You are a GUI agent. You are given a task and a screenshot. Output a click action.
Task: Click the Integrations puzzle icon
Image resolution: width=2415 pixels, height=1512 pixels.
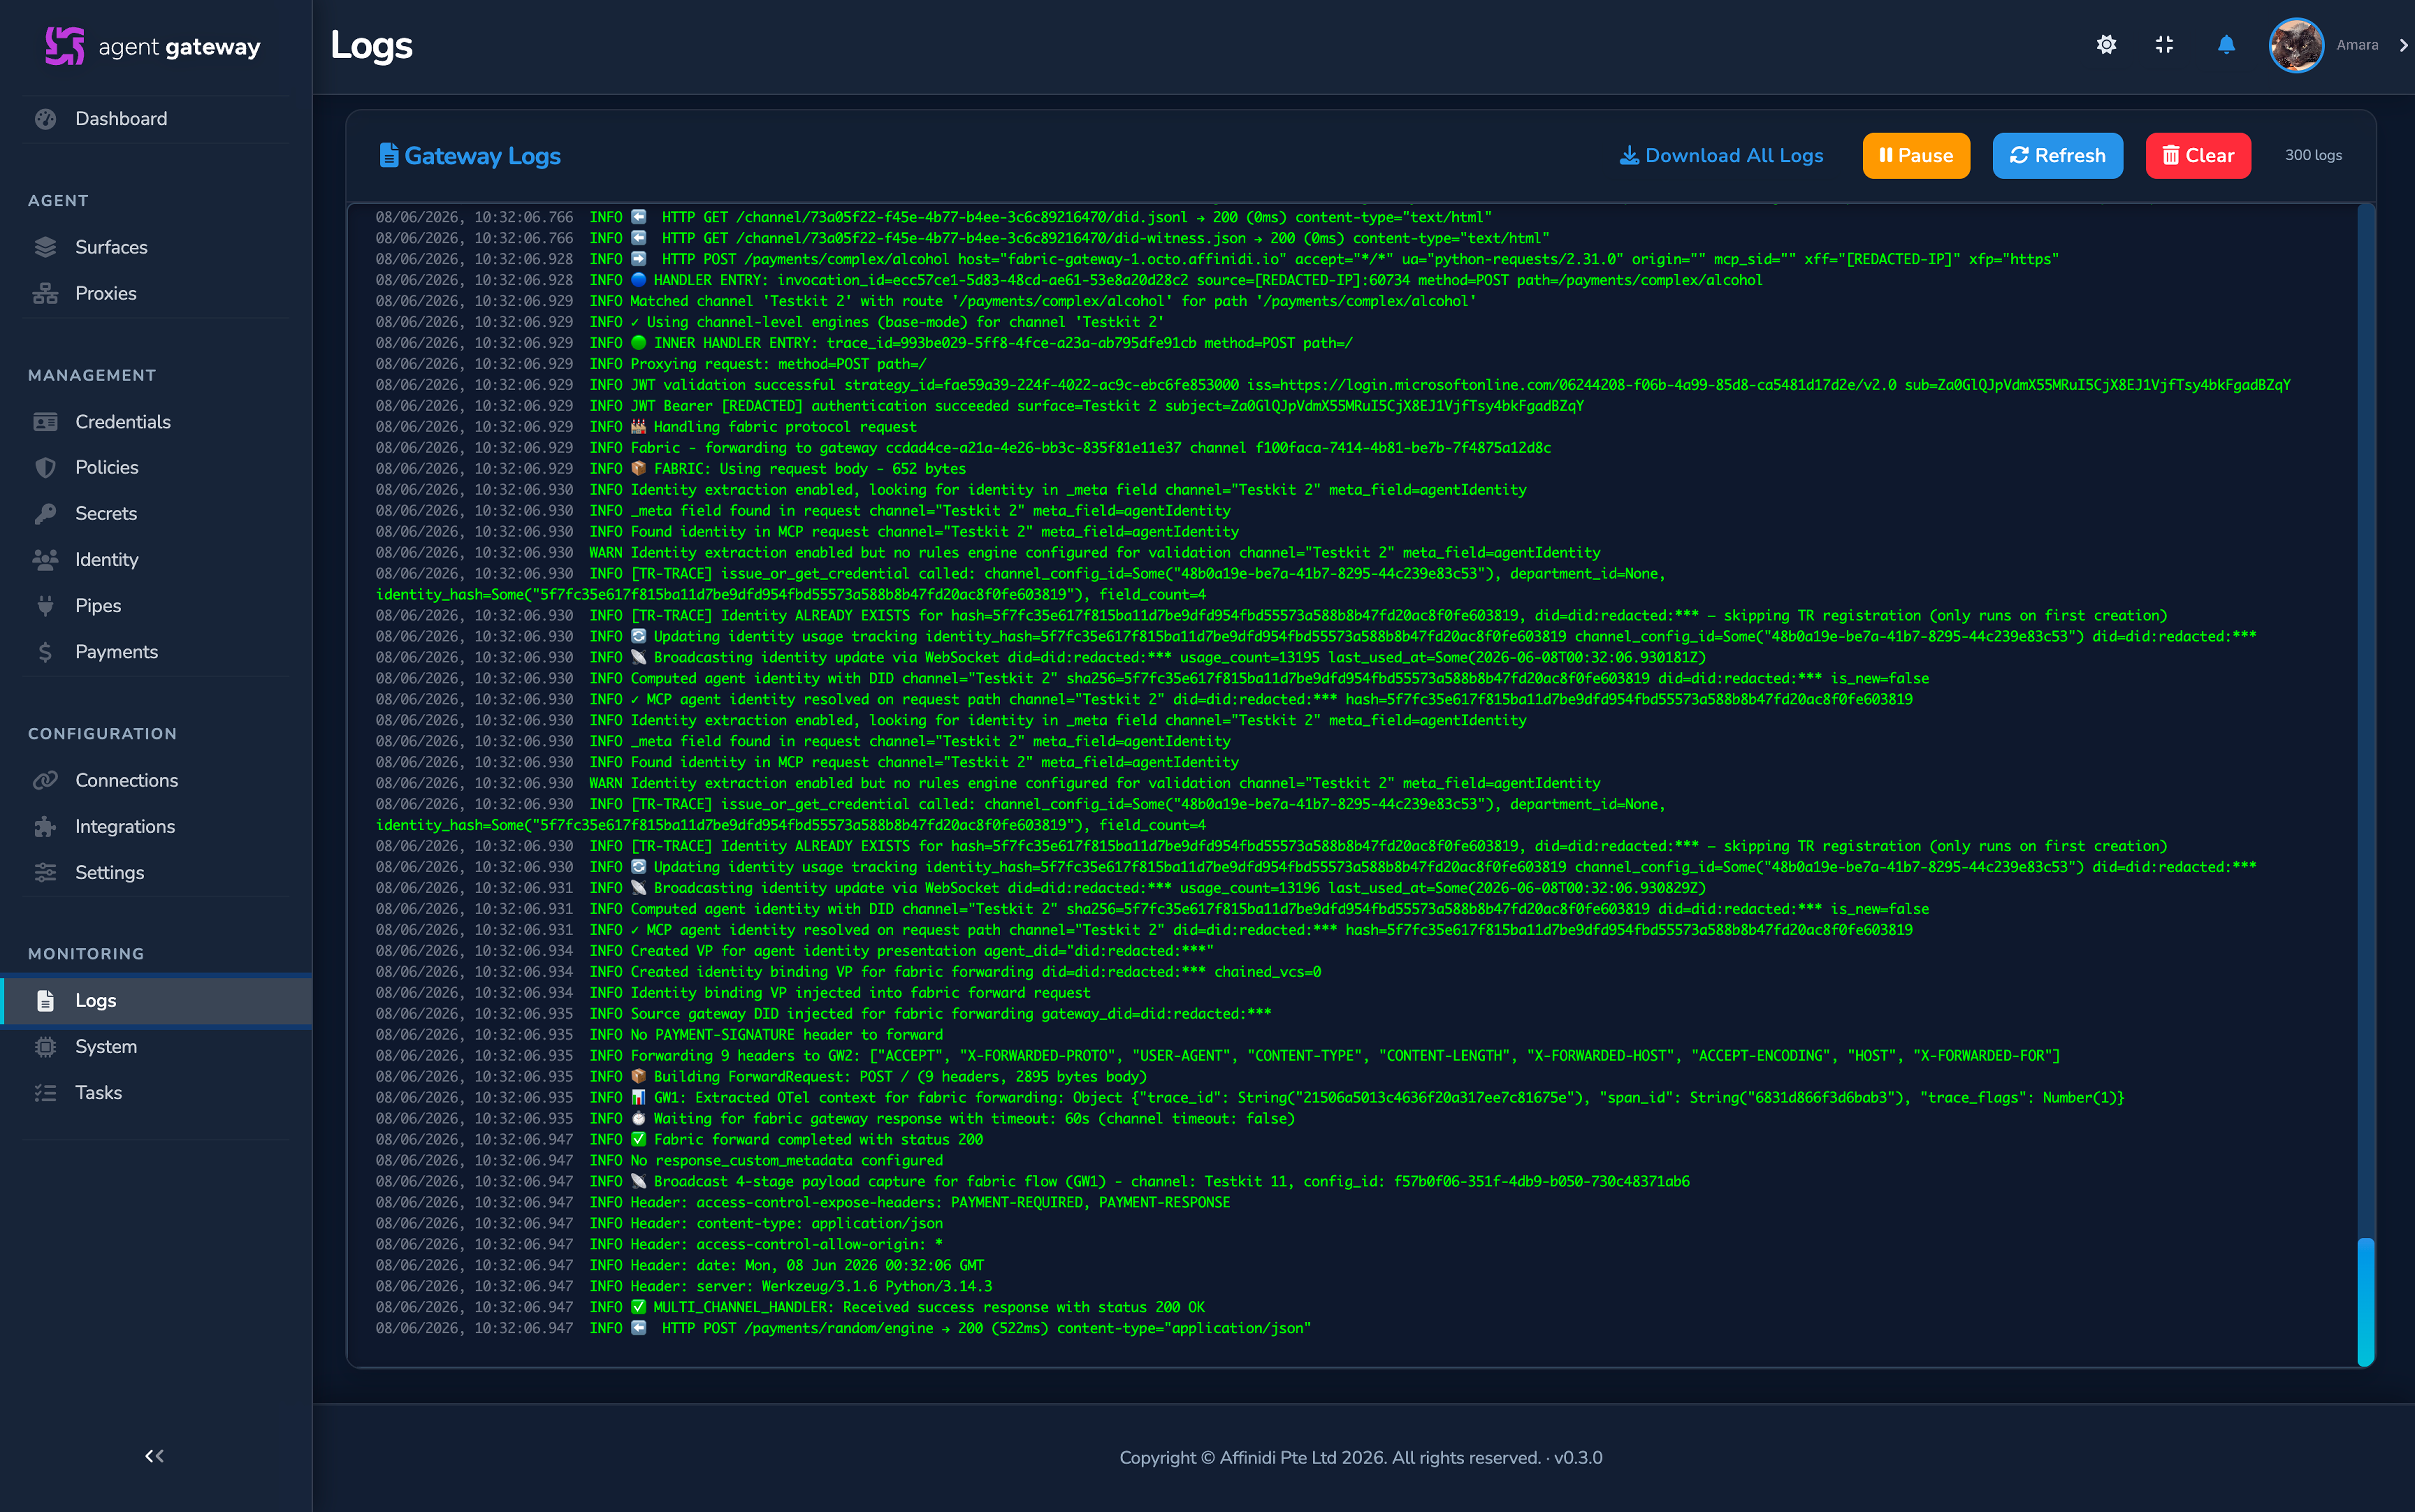click(x=45, y=827)
